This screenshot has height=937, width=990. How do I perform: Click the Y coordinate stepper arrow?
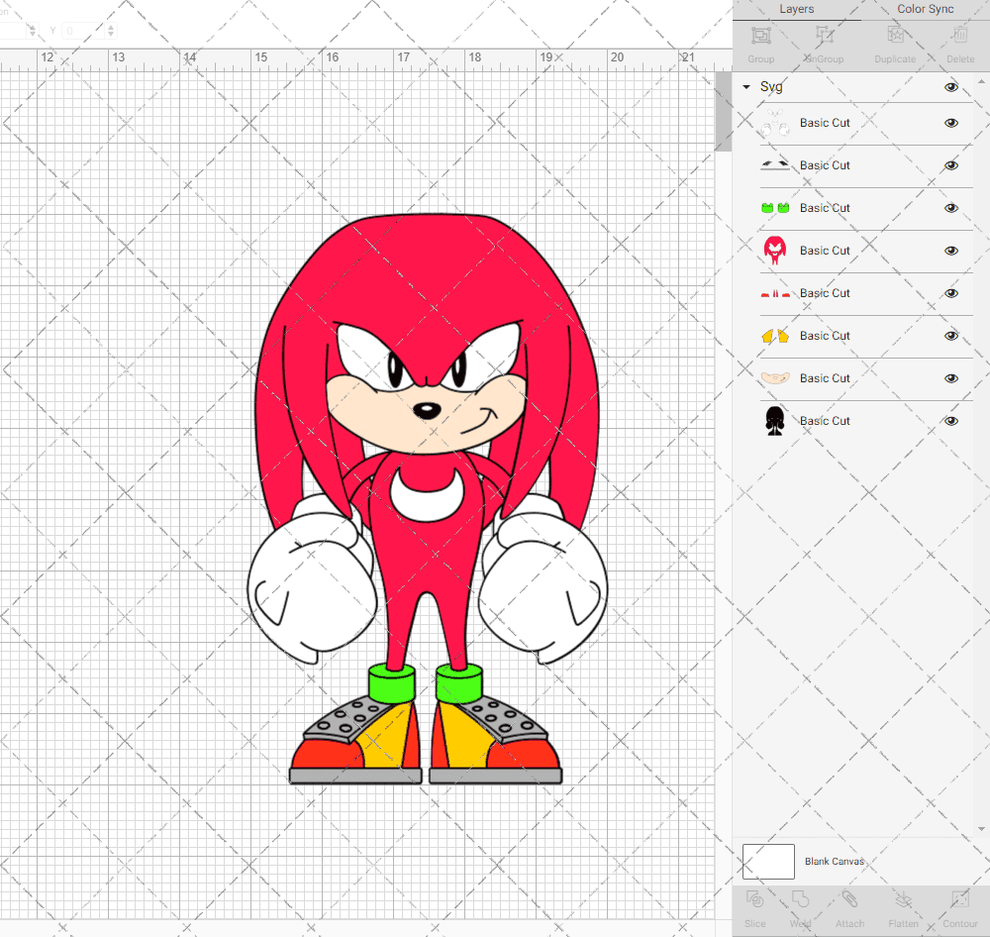coord(113,30)
